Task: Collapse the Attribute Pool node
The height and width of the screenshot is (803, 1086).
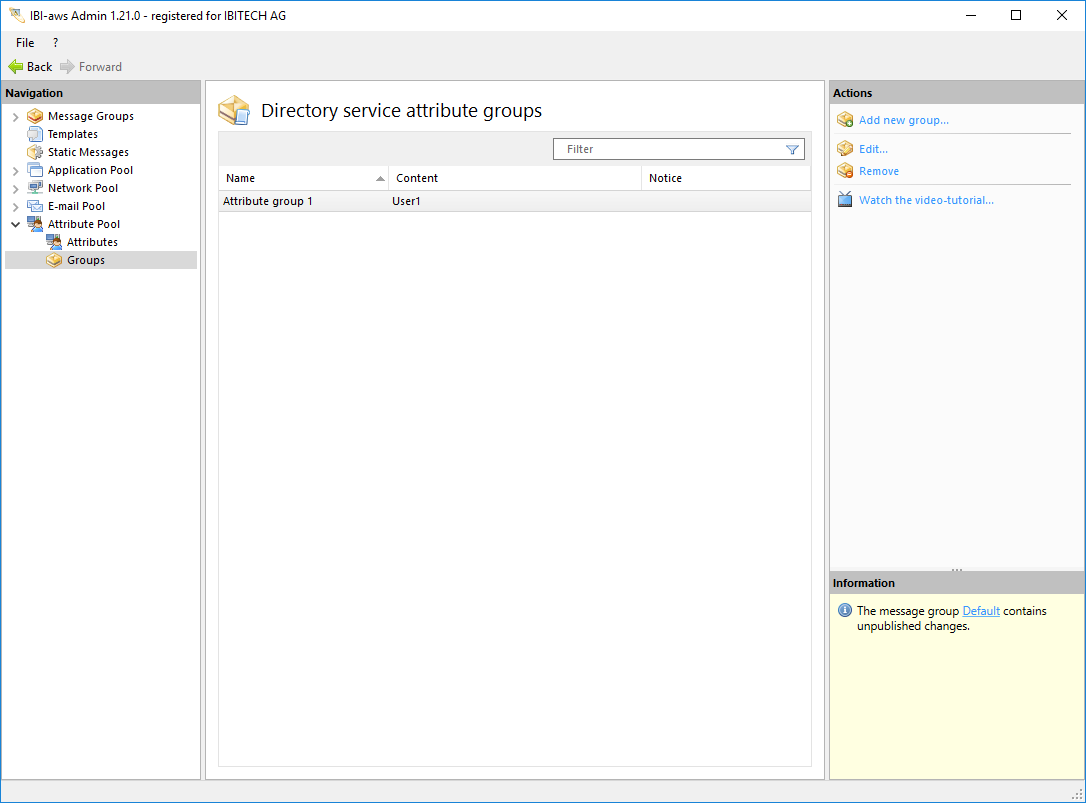Action: [x=15, y=225]
